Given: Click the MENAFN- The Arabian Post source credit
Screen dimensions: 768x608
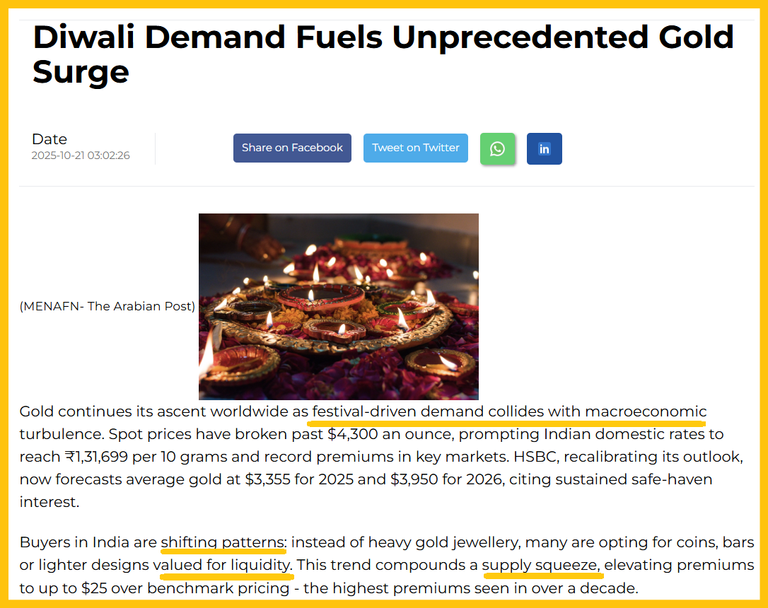Looking at the screenshot, I should click(x=107, y=306).
